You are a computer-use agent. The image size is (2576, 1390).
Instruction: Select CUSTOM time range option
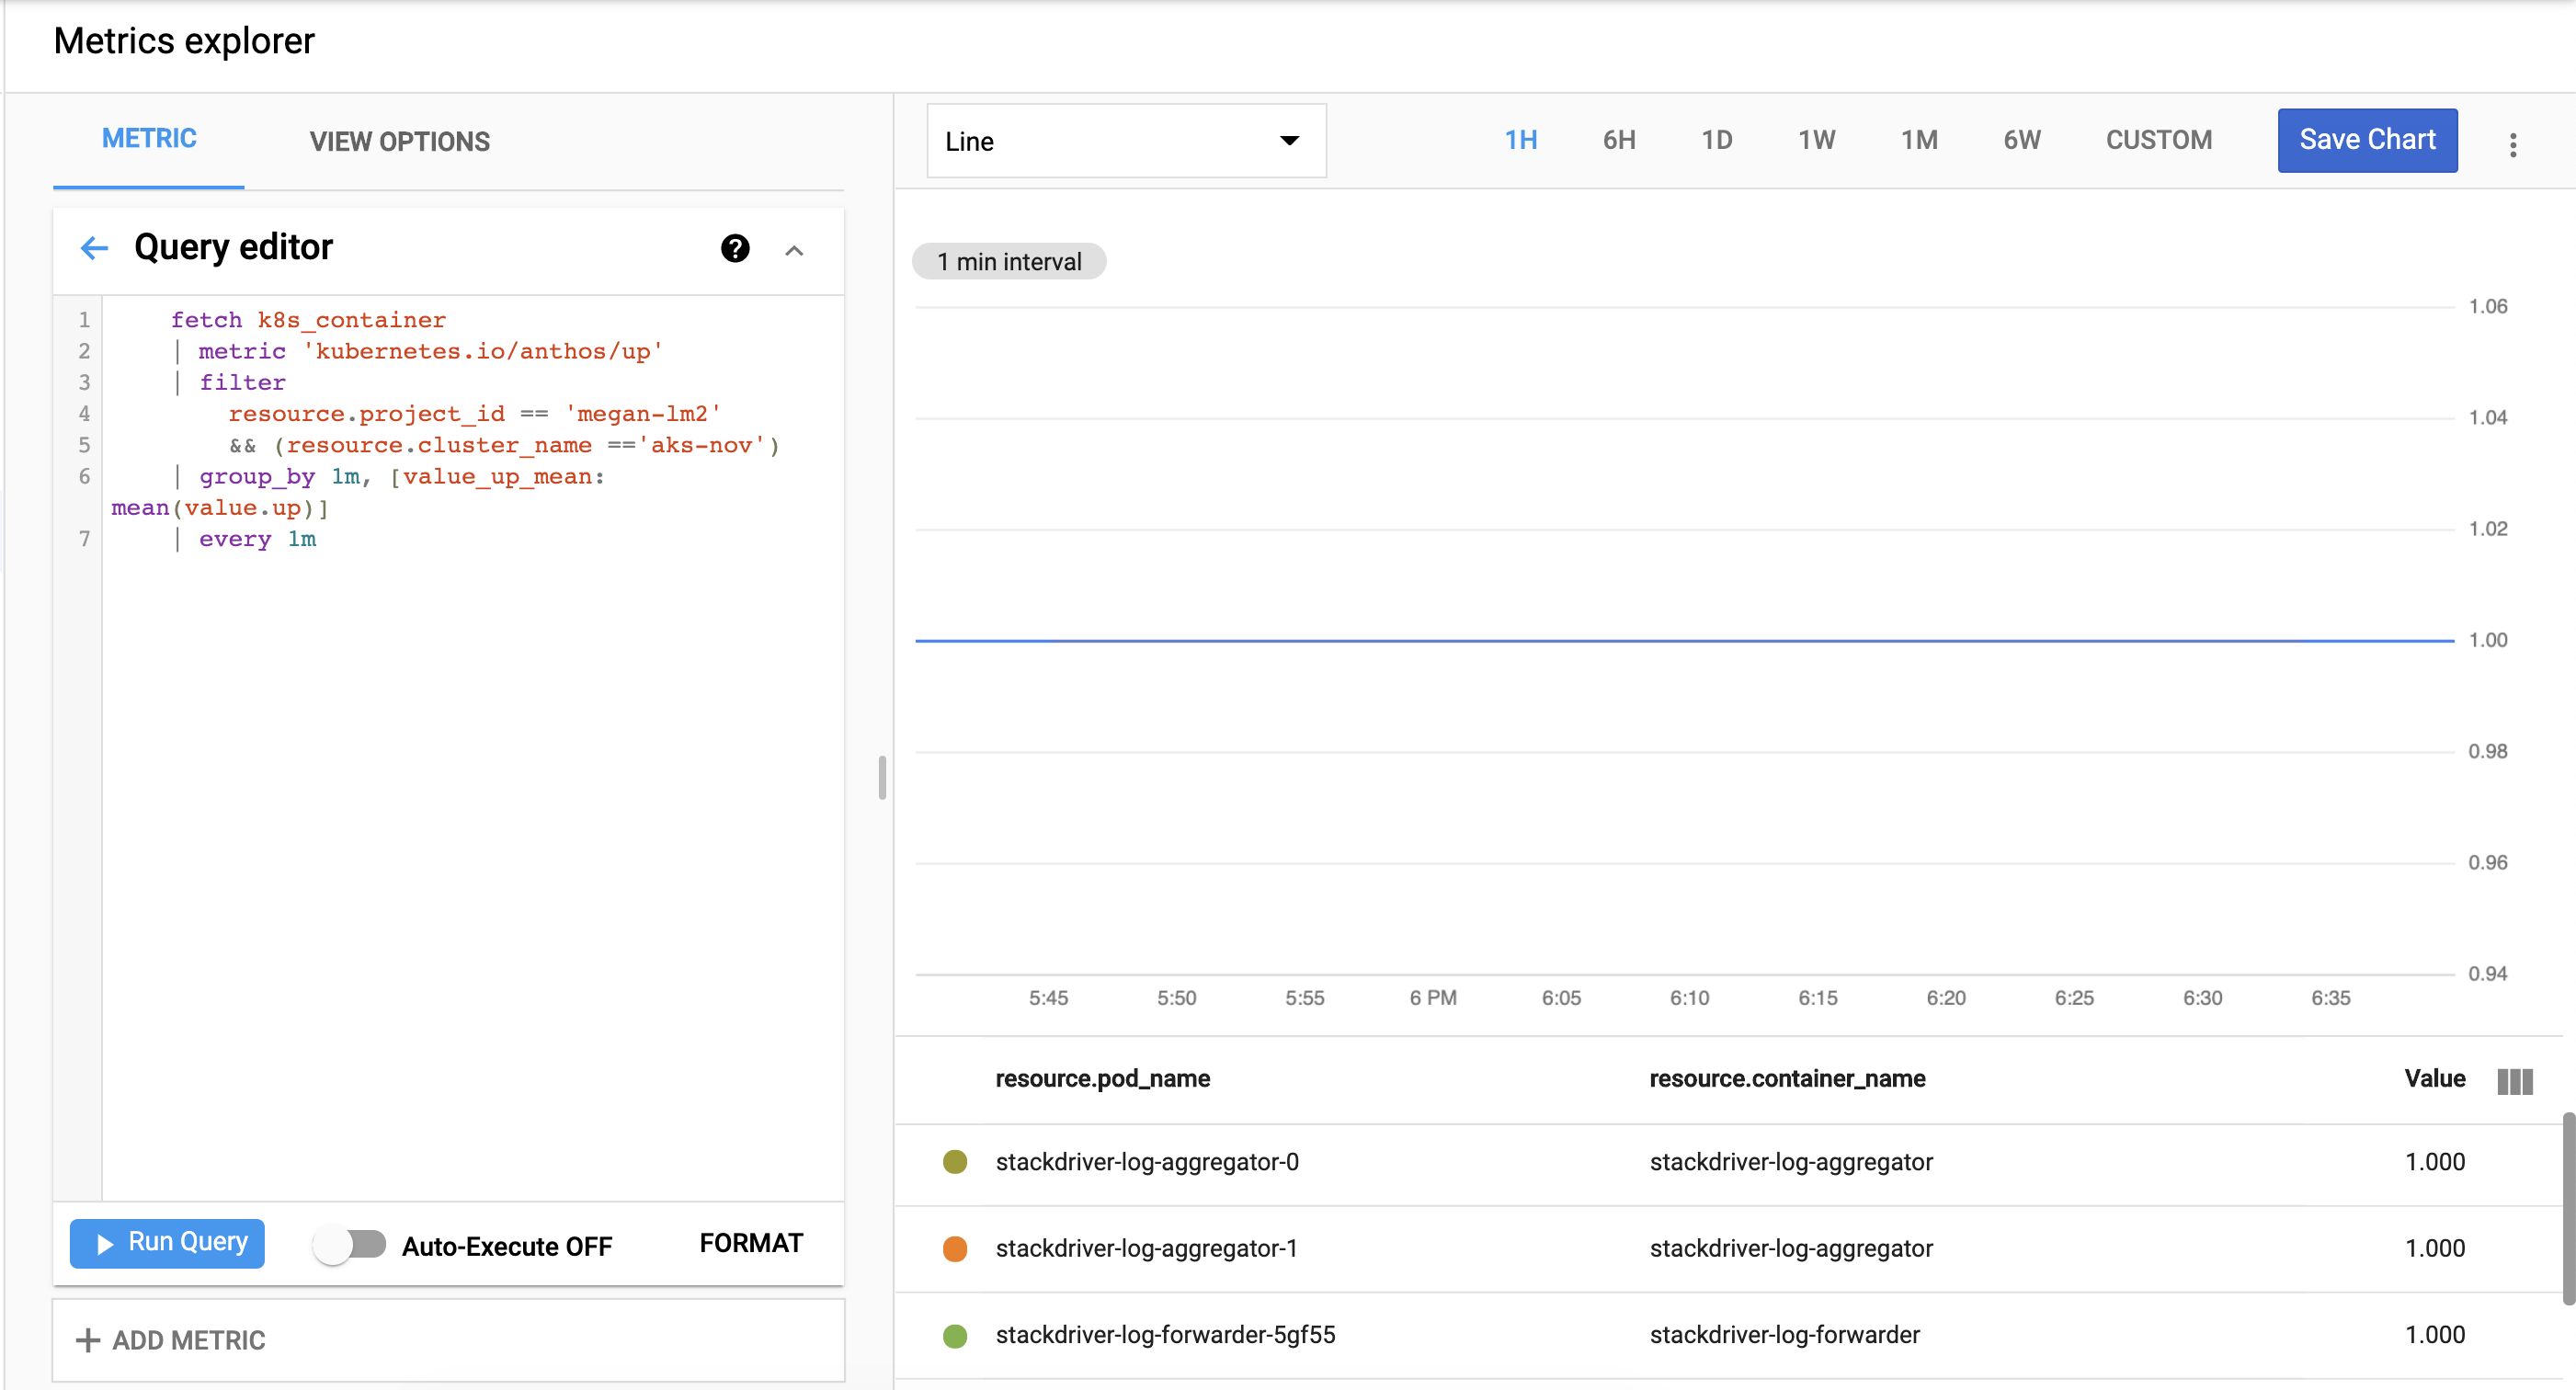coord(2159,141)
